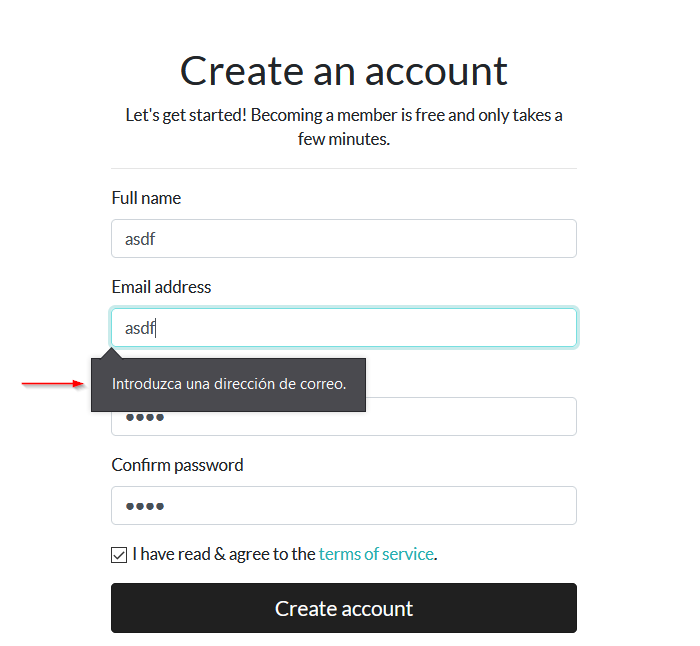Click the 'Email address' label
The image size is (700, 646).
pos(161,287)
